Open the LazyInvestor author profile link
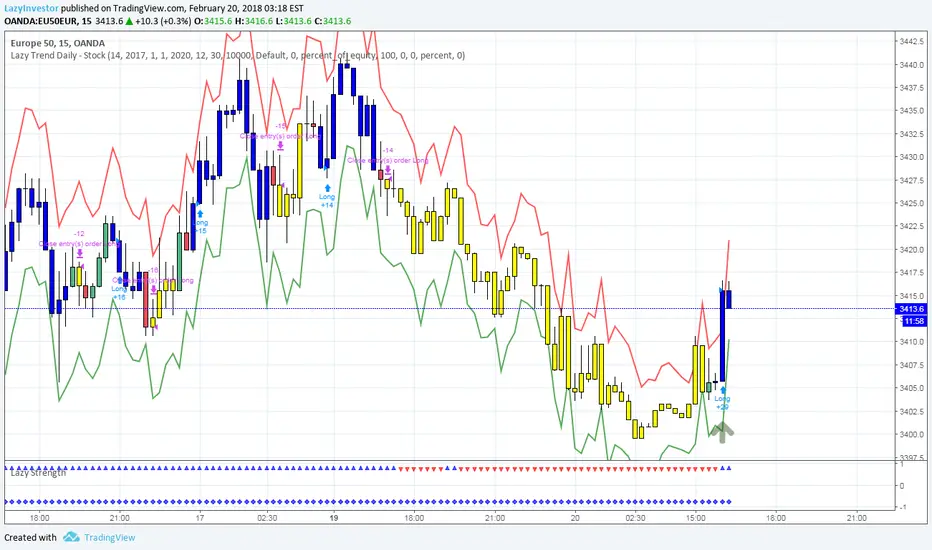 coord(32,8)
